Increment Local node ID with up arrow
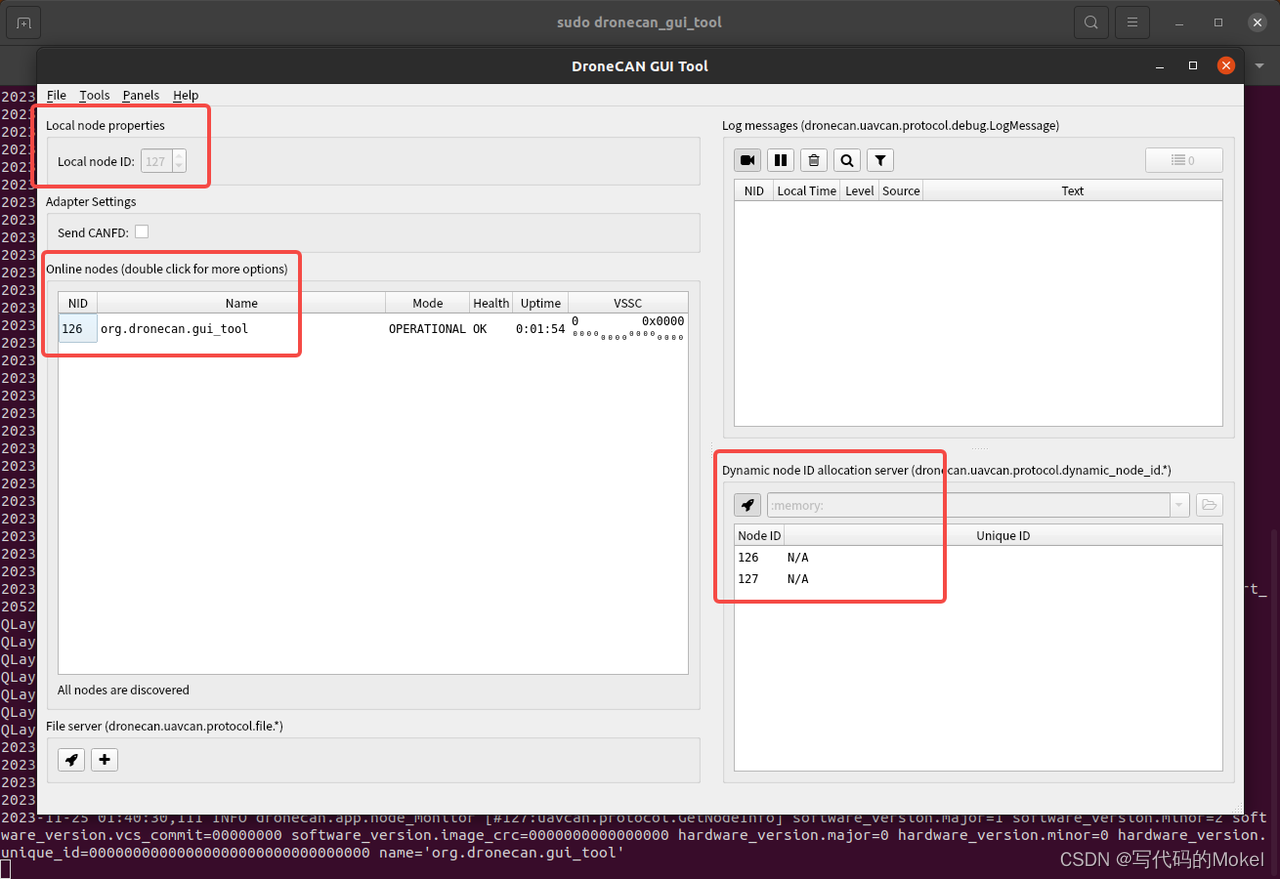Screen dimensions: 1280x879 pyautogui.click(x=180, y=156)
